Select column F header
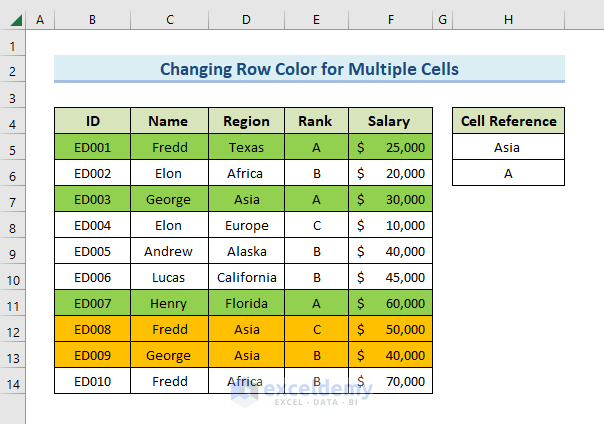The image size is (604, 424). 390,20
